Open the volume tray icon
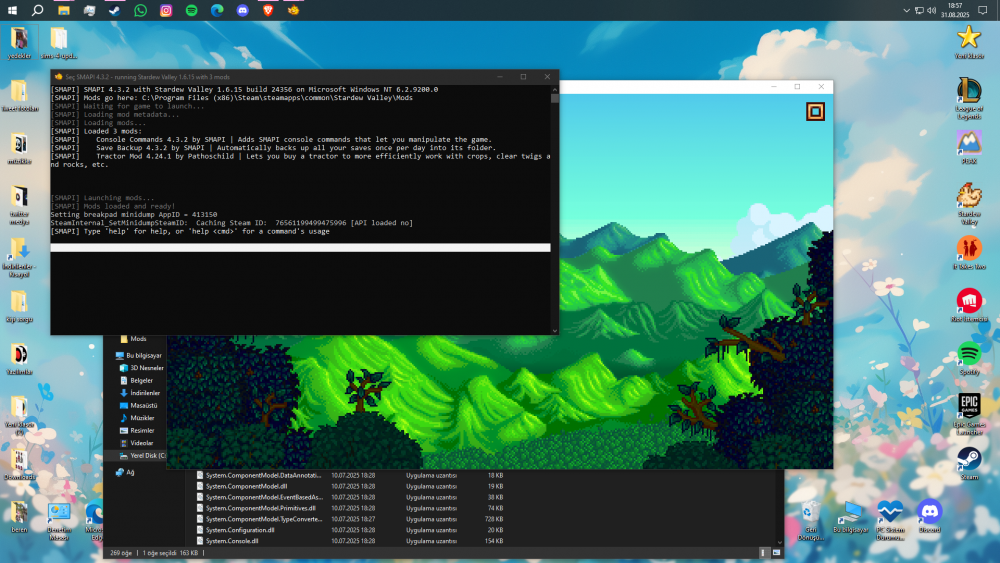Viewport: 1000px width, 563px height. tap(931, 10)
